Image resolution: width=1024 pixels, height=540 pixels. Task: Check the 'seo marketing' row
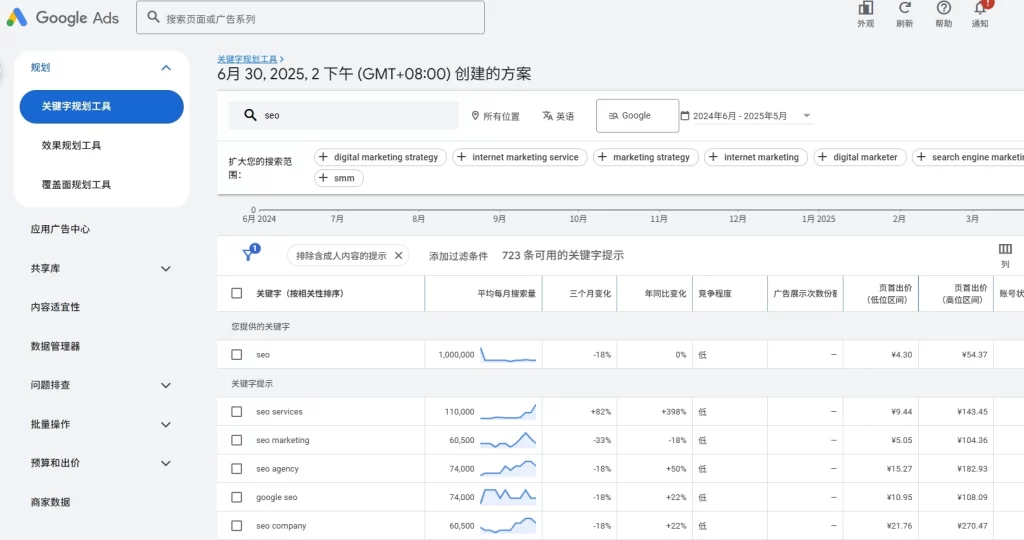click(x=236, y=440)
